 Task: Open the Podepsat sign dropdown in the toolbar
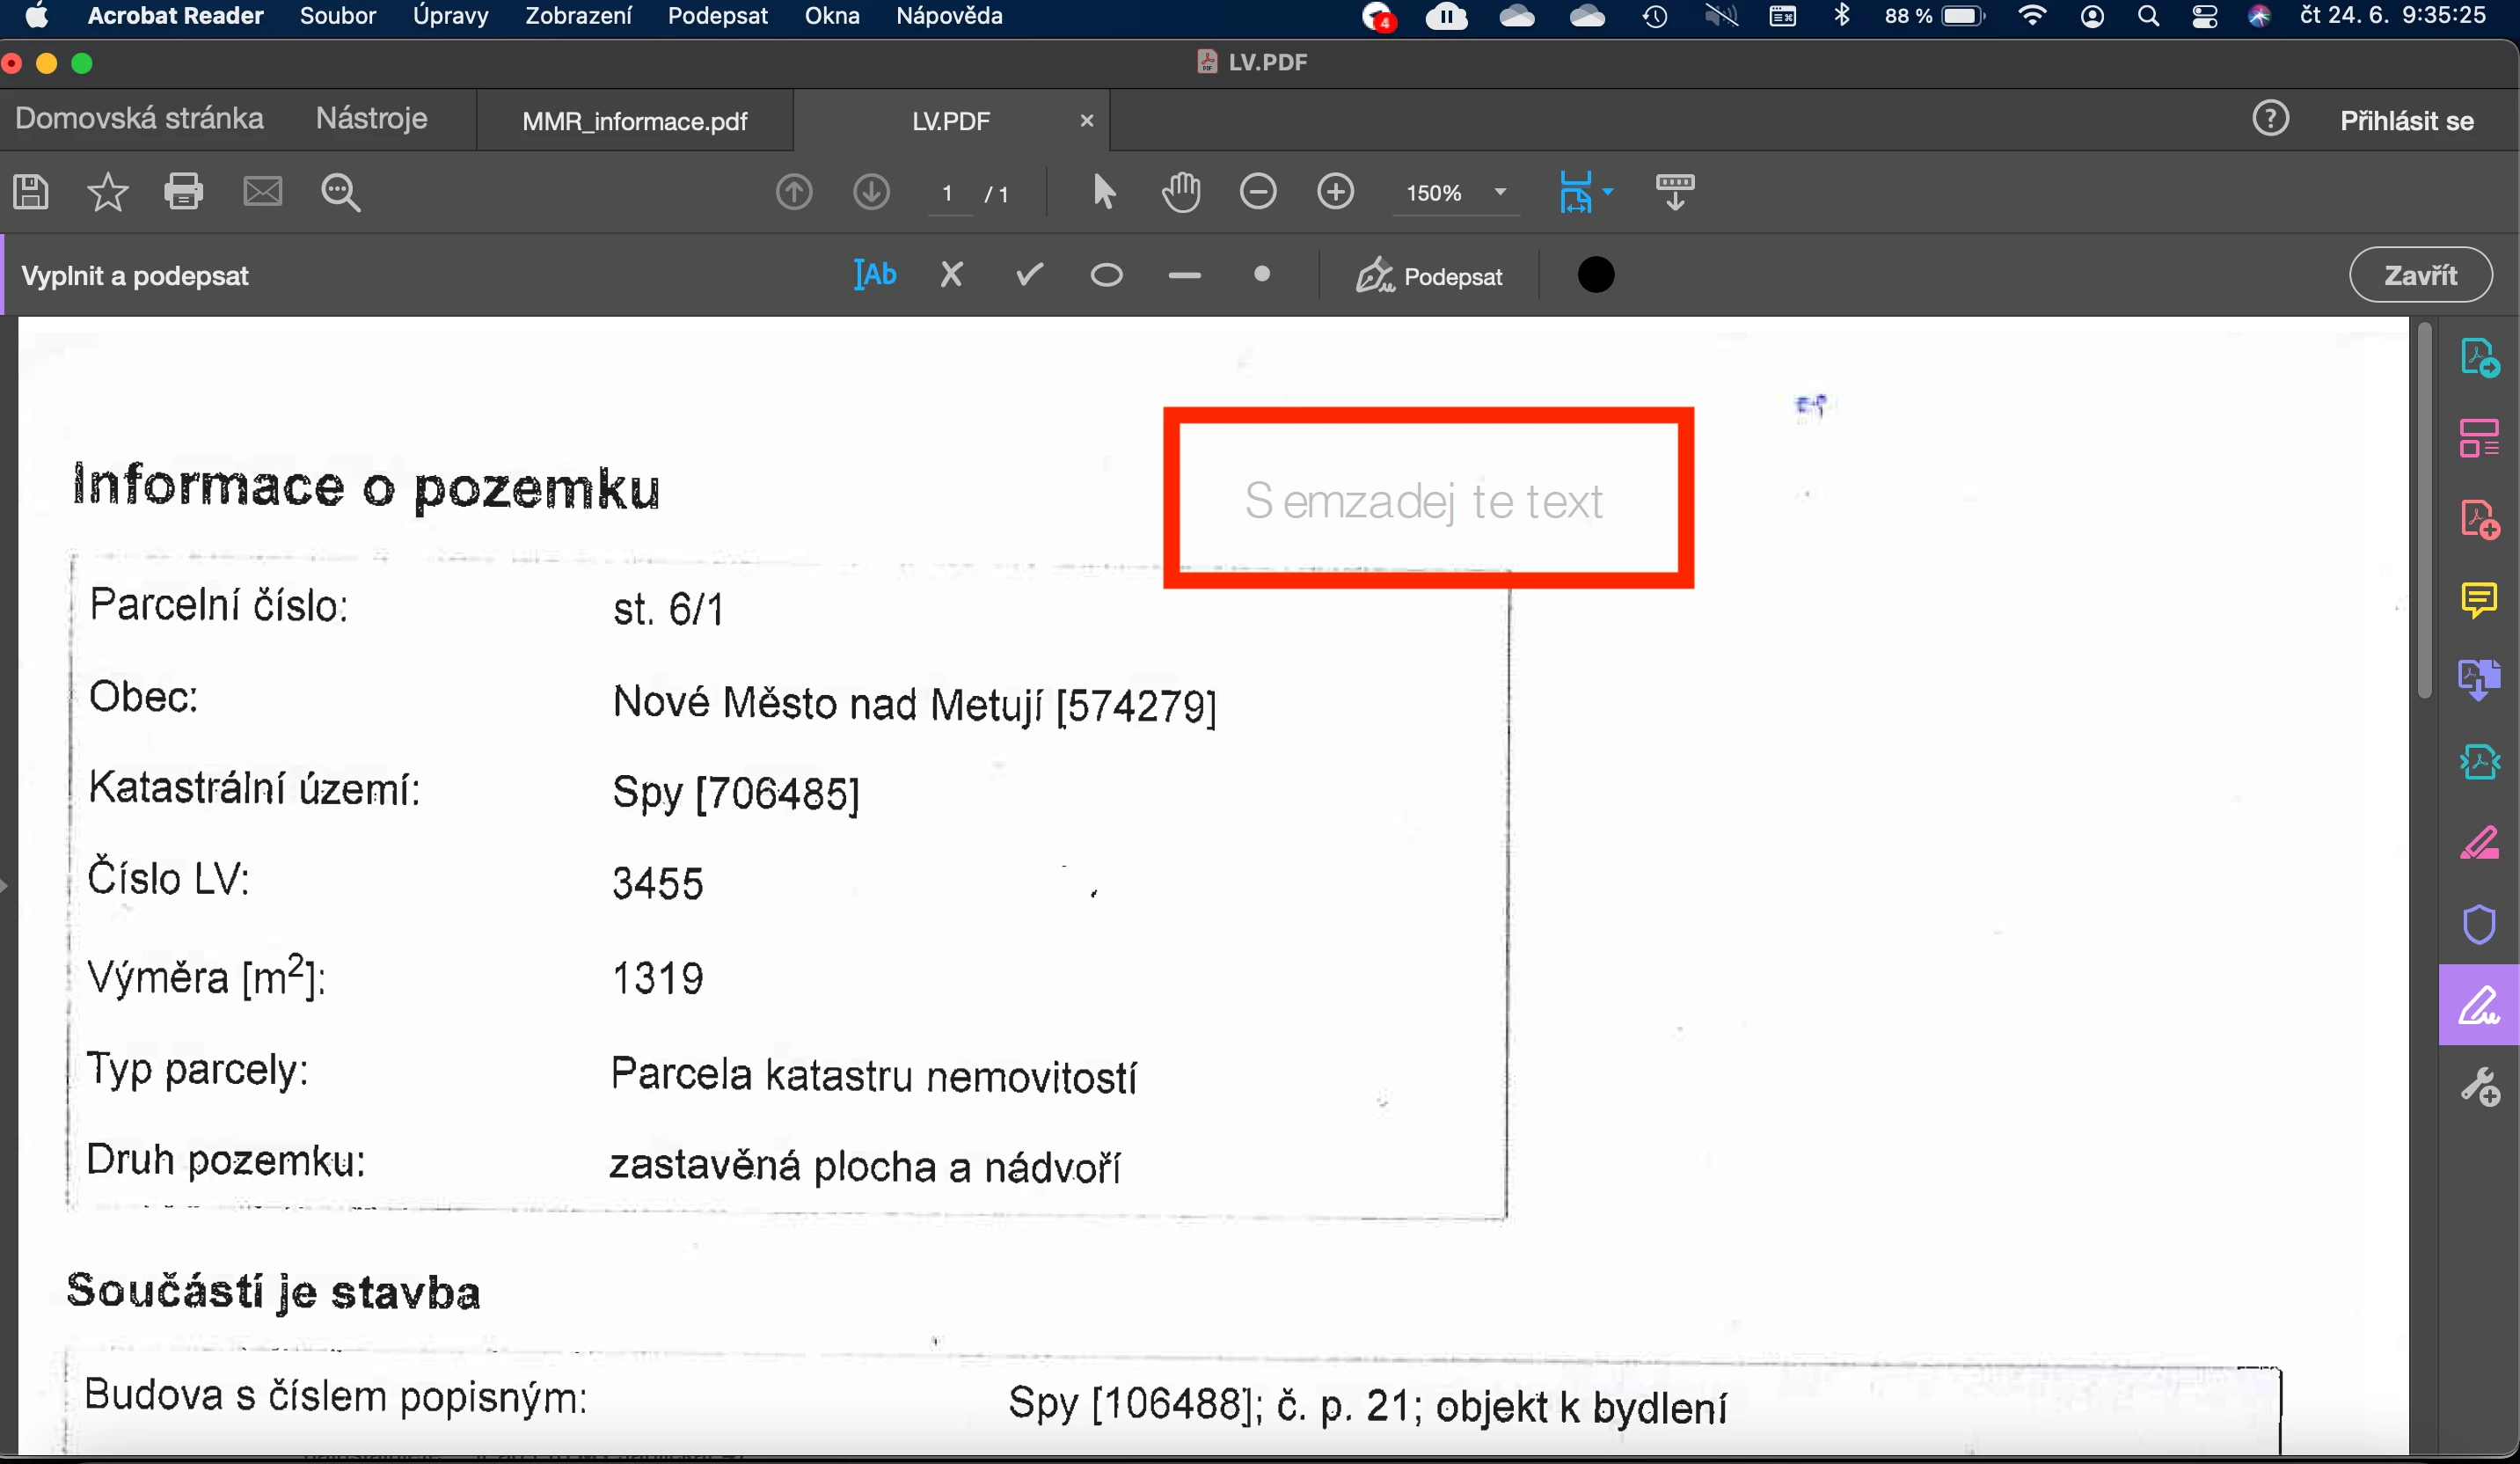[x=1429, y=276]
